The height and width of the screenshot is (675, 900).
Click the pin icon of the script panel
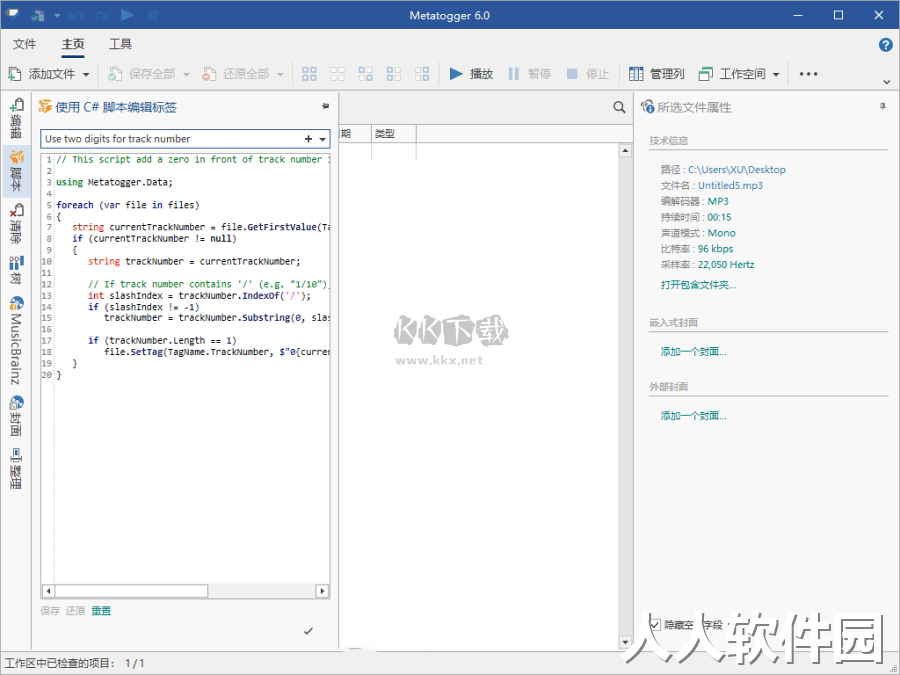click(x=325, y=106)
